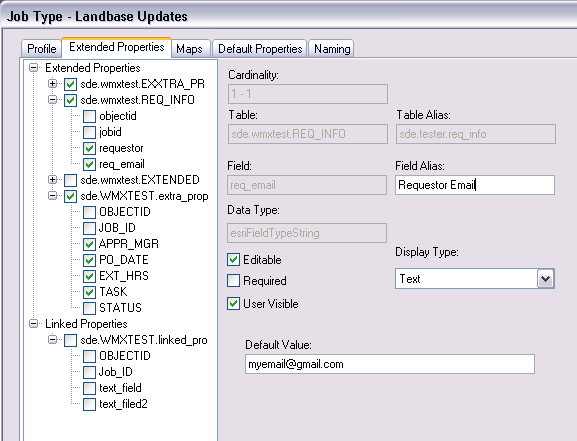
Task: Click the Cardinality field showing 1 - 1
Action: 308,94
